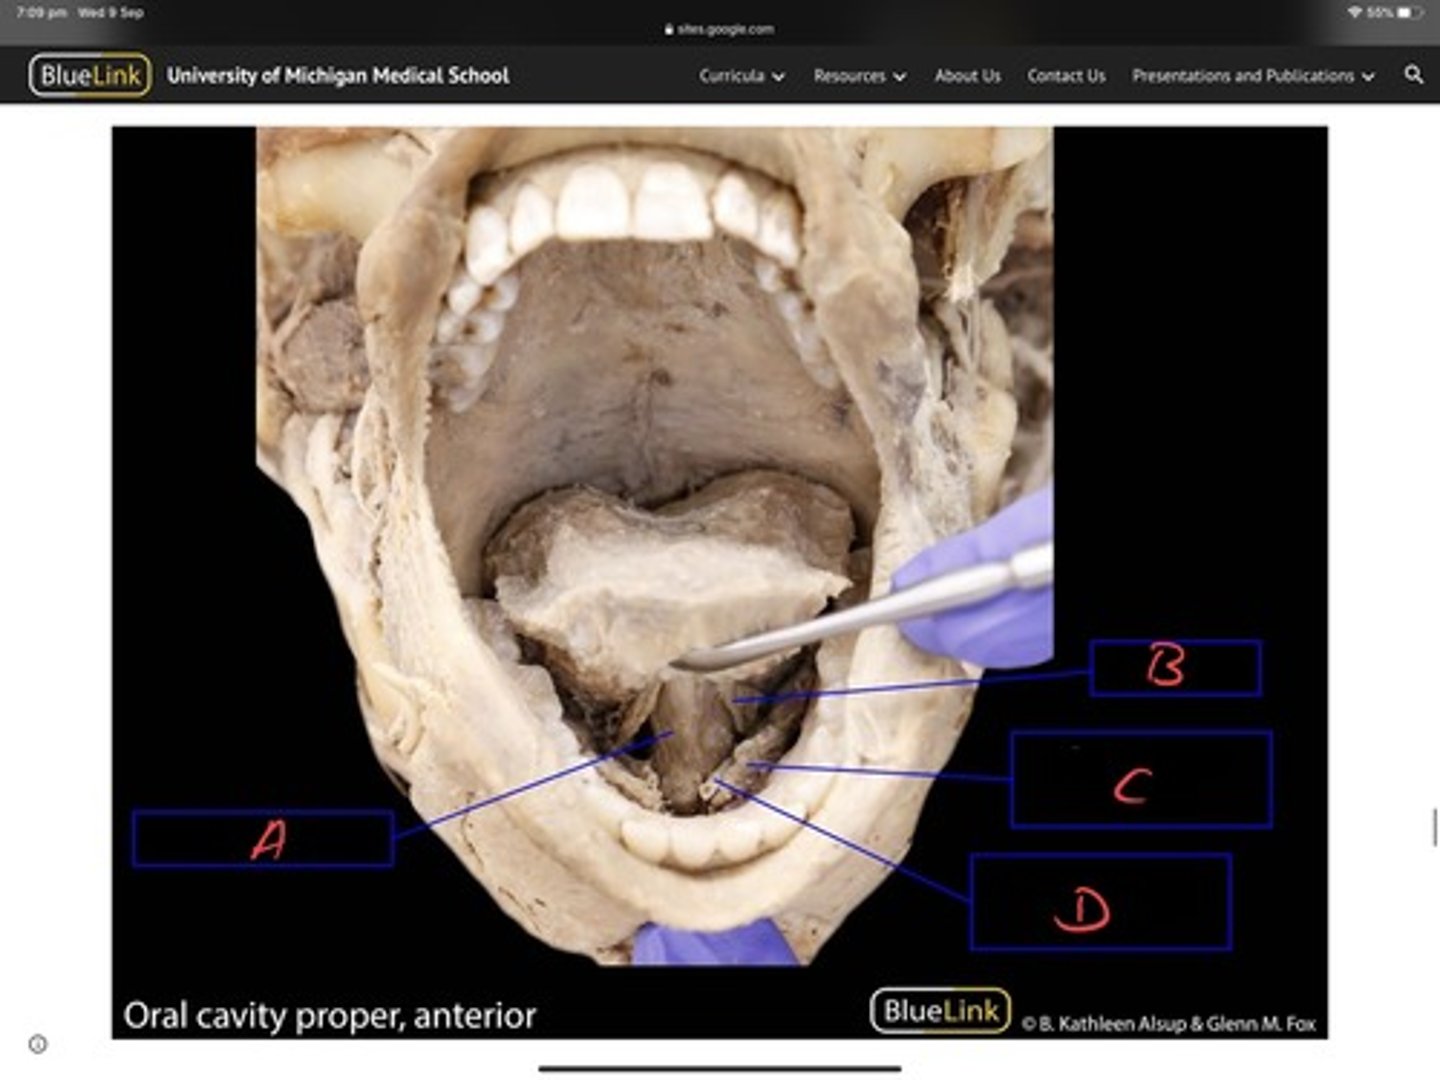1440x1080 pixels.
Task: Click the 'Oral cavity proper, anterior' caption
Action: pos(330,1015)
